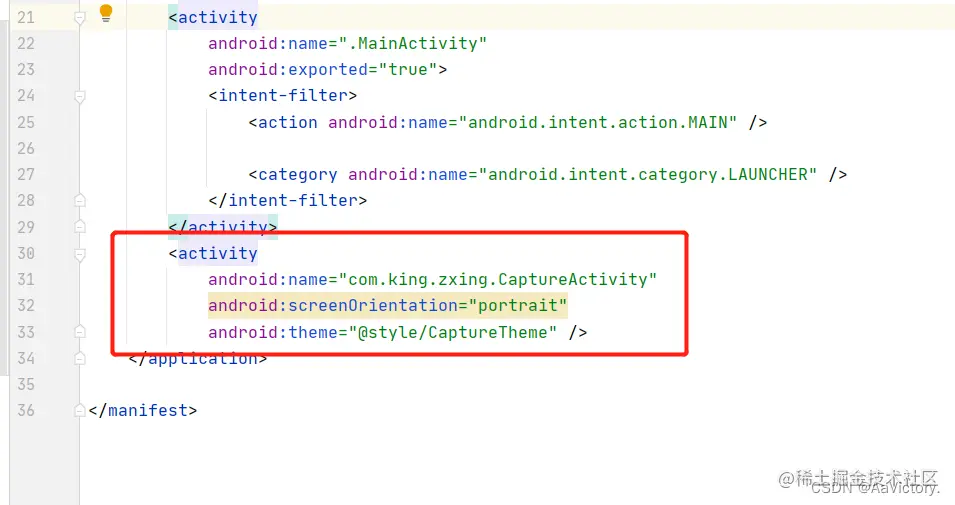Viewport: 955px width, 505px height.
Task: Collapse the activity fold at line 30
Action: click(80, 254)
